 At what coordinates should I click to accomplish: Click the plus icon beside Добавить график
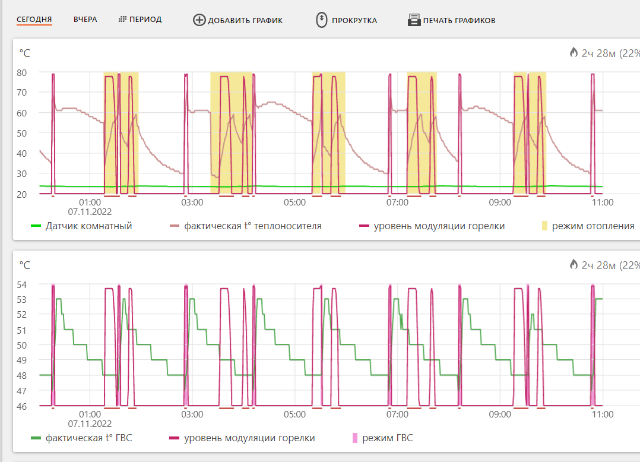(199, 20)
